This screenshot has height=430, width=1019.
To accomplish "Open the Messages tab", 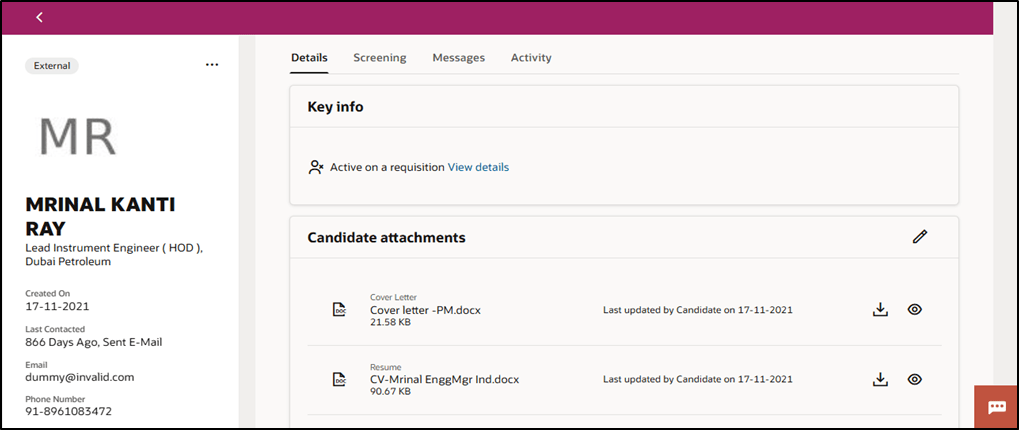I will click(x=458, y=58).
